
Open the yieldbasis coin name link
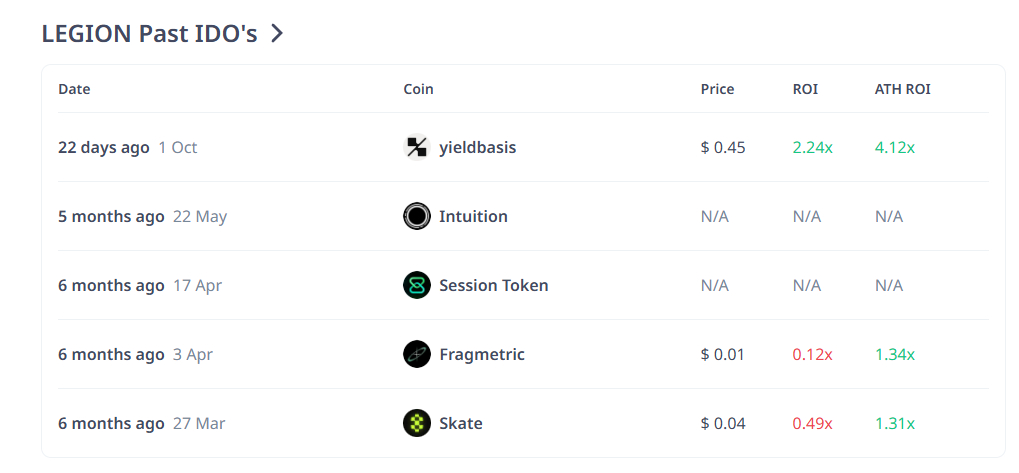(x=477, y=147)
